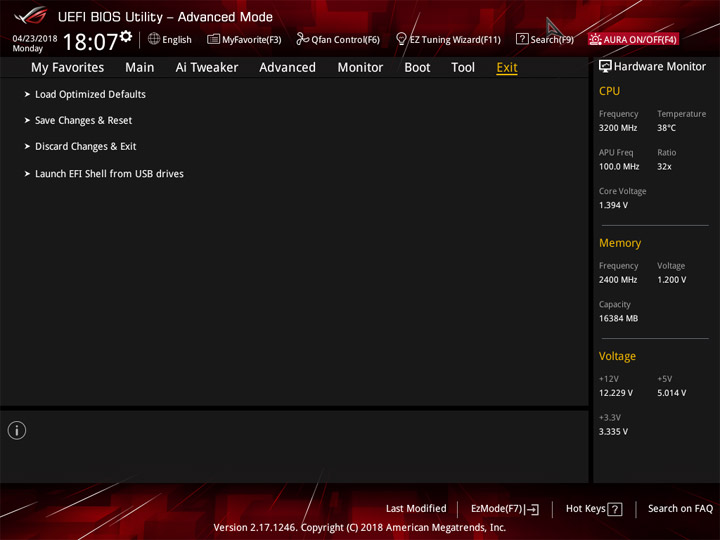720x540 pixels.
Task: Click the settings gear next to the clock
Action: (x=126, y=36)
